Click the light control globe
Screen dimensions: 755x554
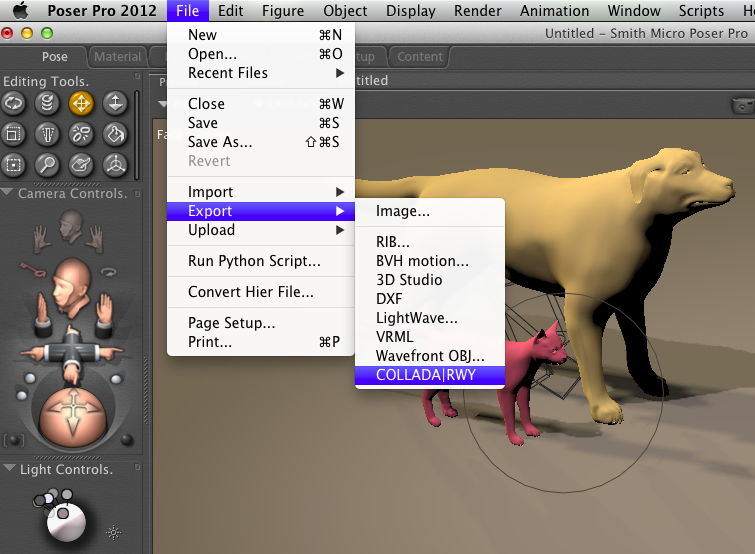coord(66,522)
